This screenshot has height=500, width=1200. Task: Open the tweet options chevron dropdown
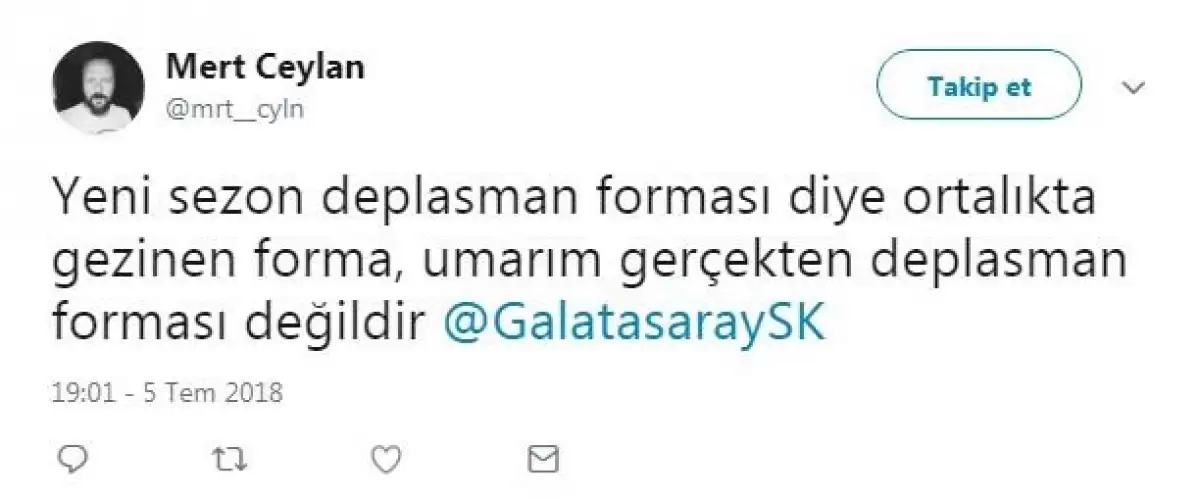[x=1133, y=88]
